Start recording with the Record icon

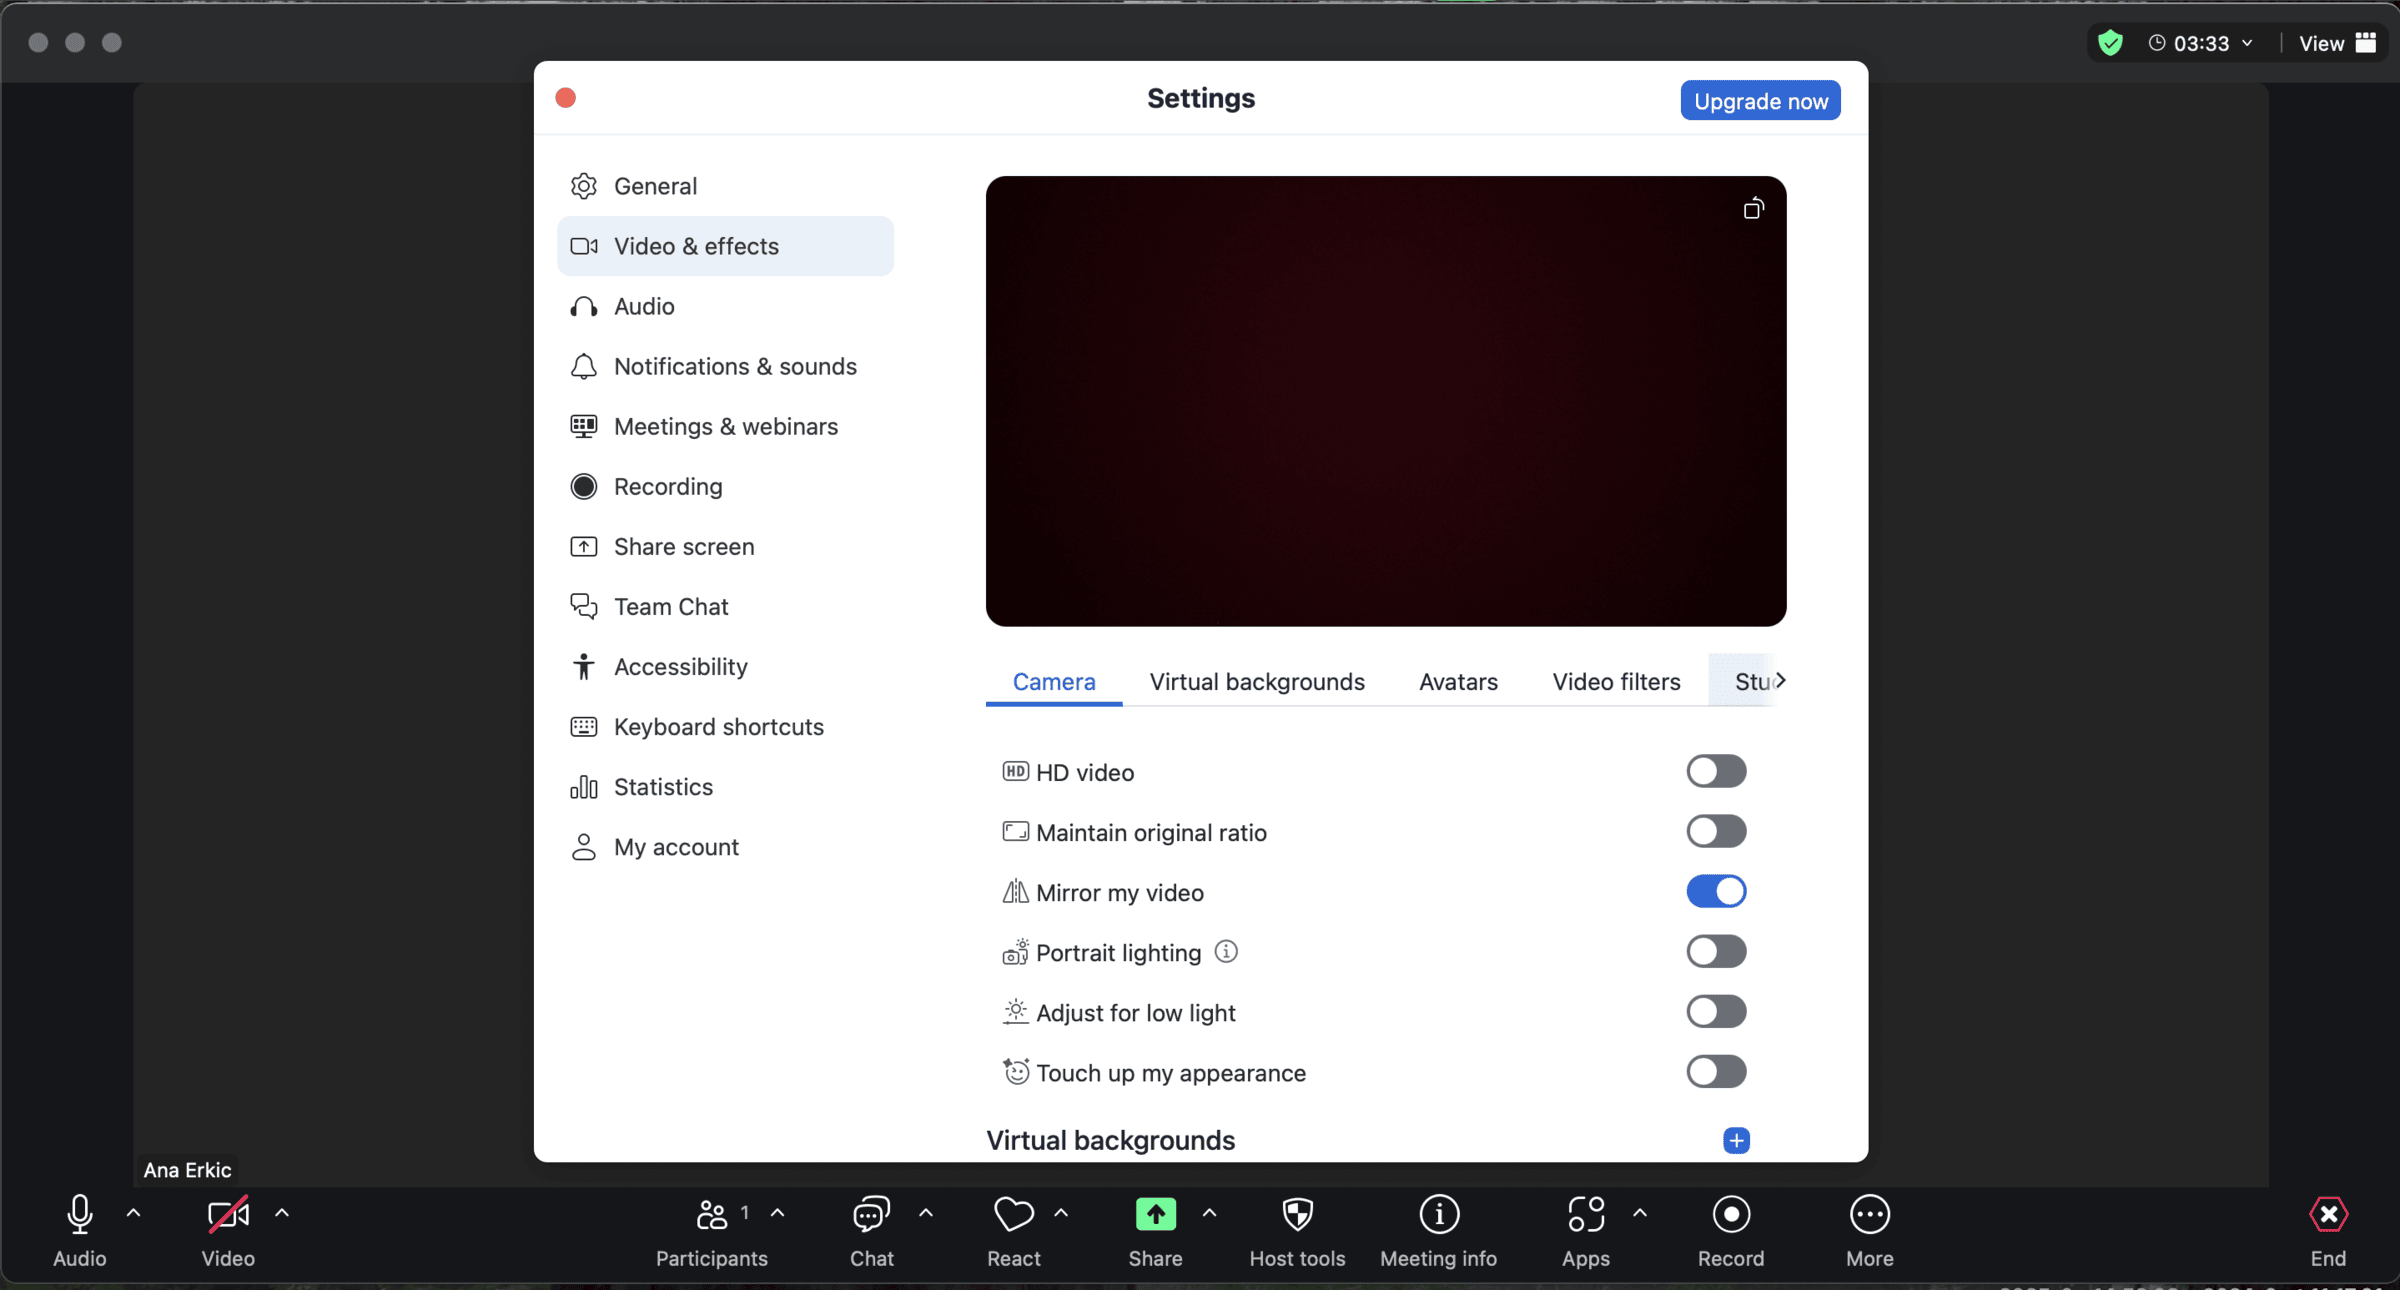[x=1731, y=1214]
